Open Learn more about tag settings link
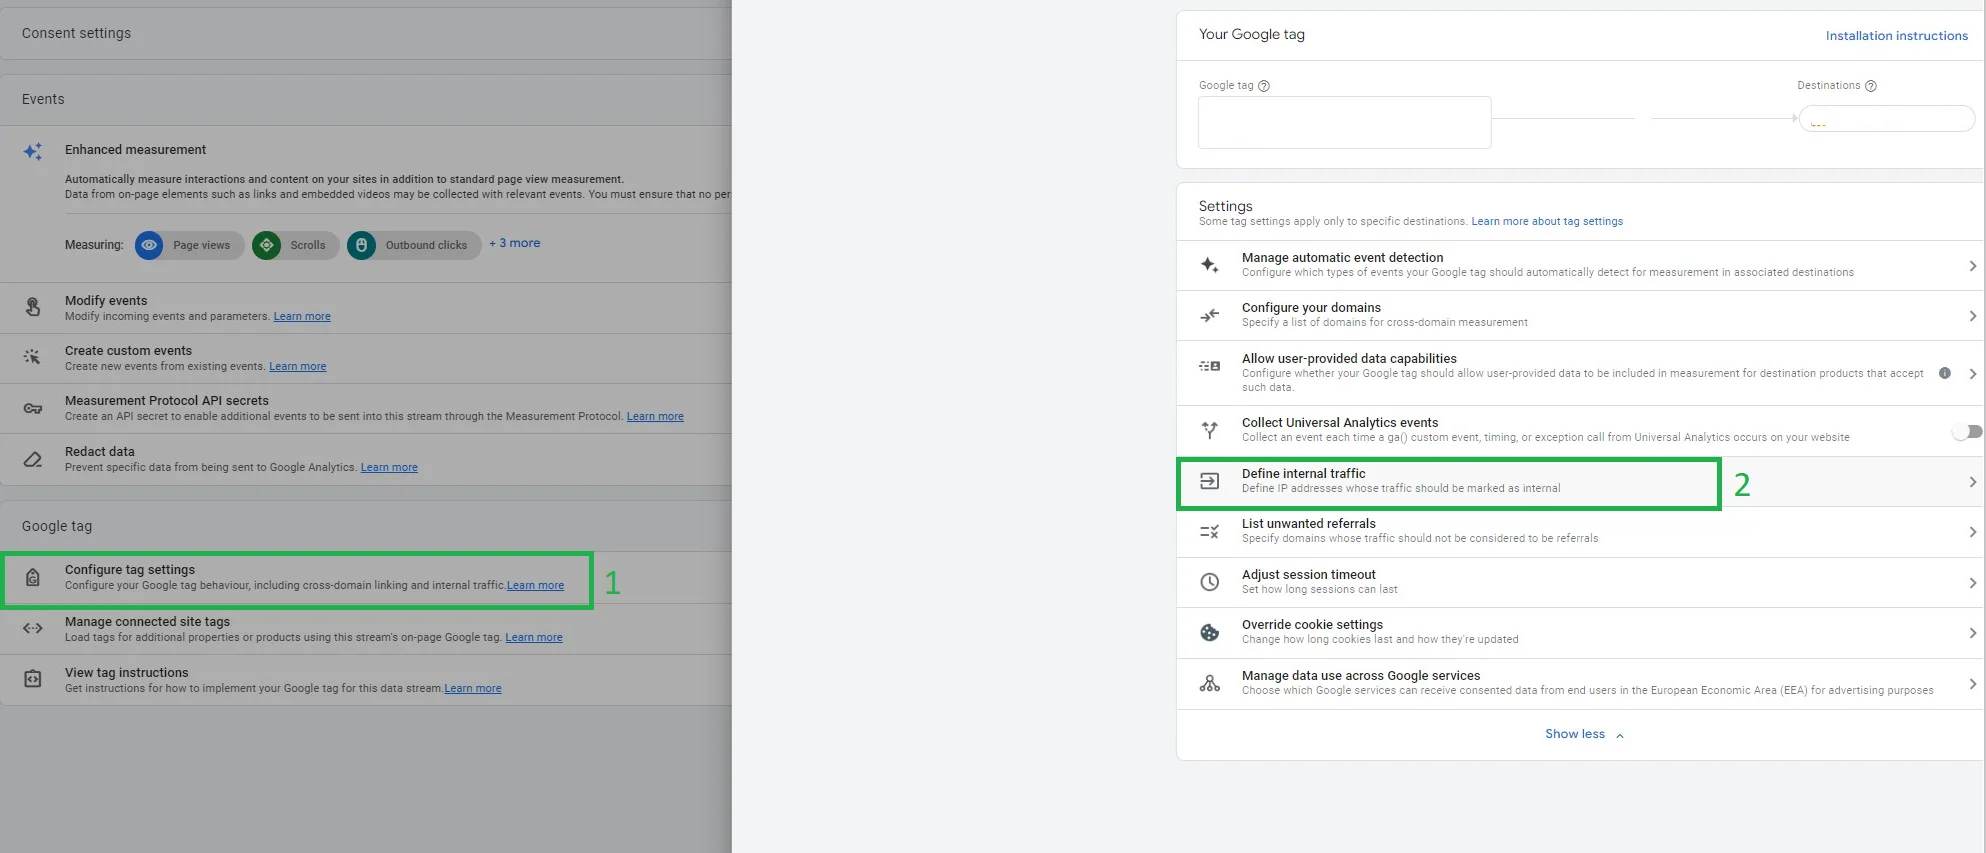 pyautogui.click(x=1547, y=222)
